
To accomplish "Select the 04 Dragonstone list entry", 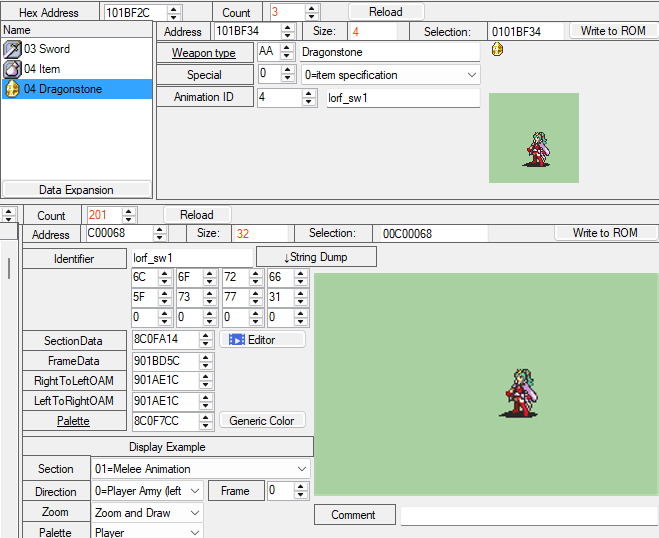I will click(63, 89).
